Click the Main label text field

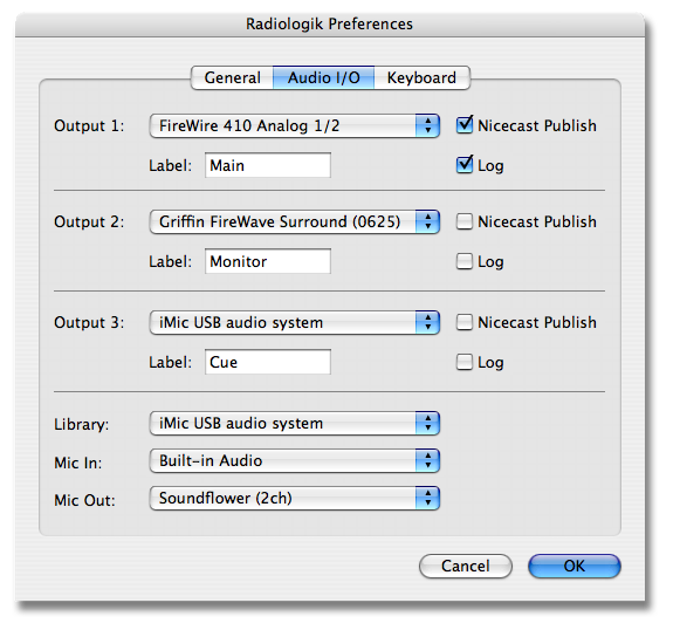point(268,165)
